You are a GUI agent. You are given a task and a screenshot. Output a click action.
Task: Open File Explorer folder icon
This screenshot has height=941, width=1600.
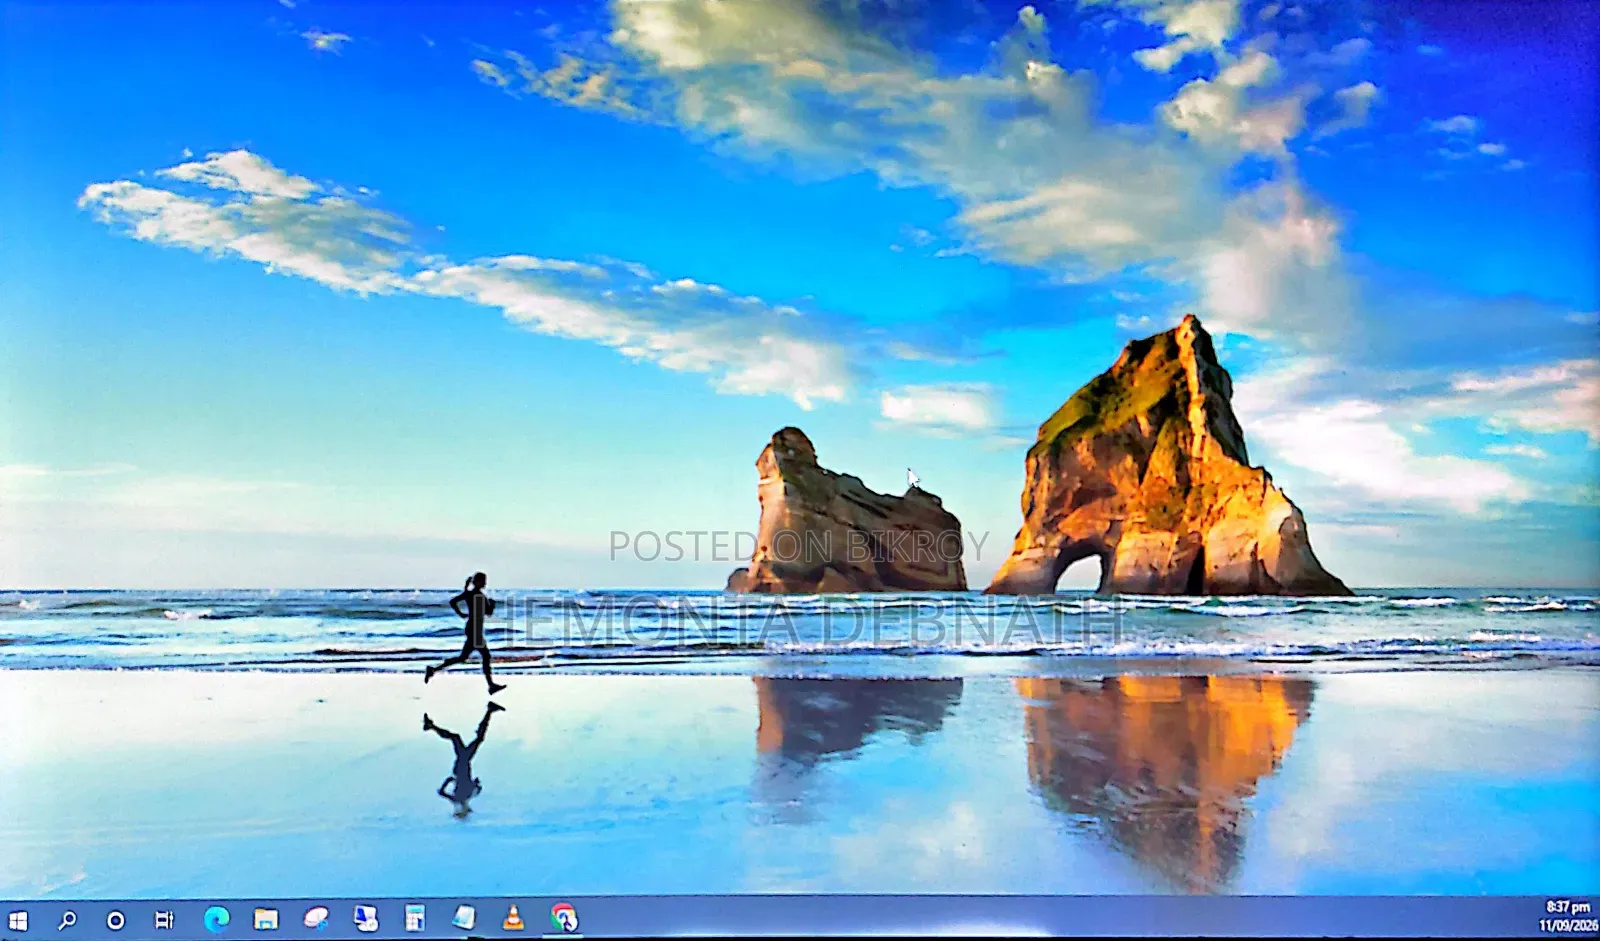266,918
